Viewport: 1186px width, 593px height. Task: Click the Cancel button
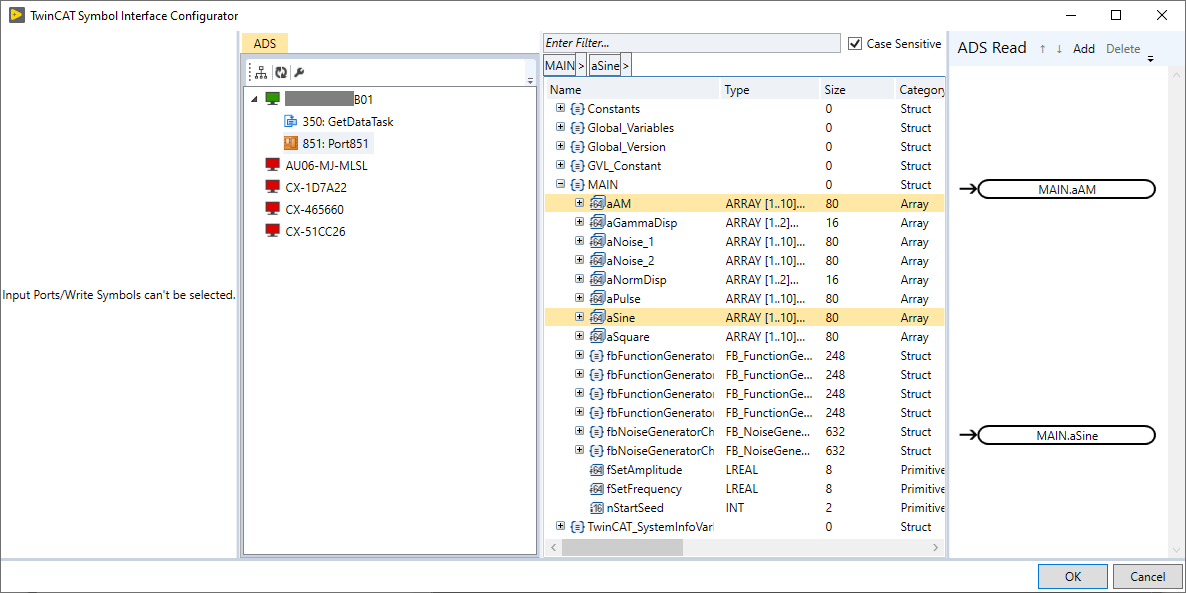(x=1147, y=576)
